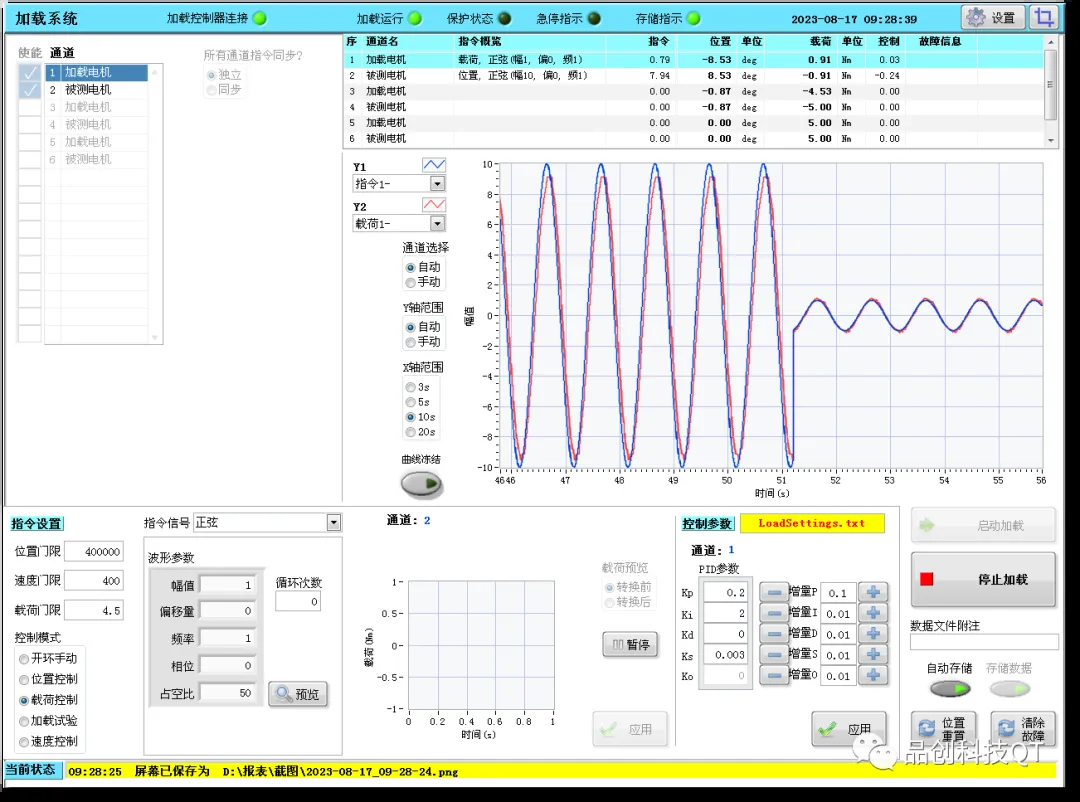Open the 设置 settings gear button
1080x802 pixels.
(x=993, y=17)
